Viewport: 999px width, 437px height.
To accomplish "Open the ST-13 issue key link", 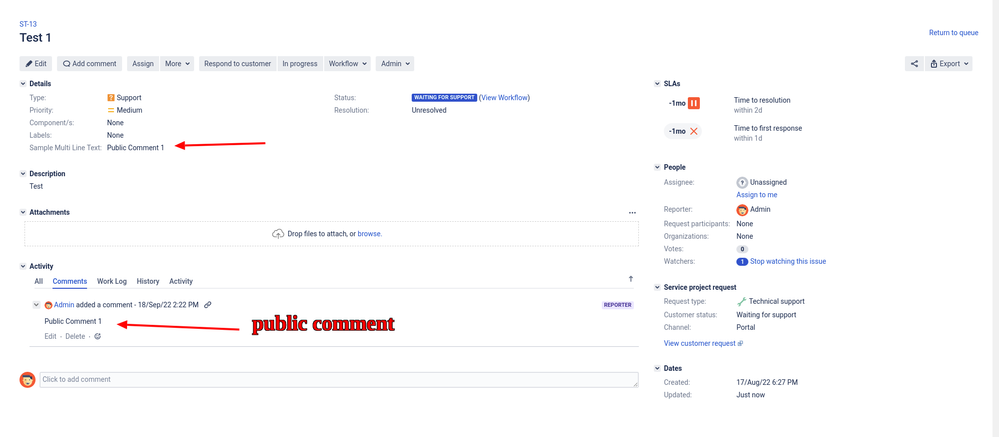I will (28, 24).
